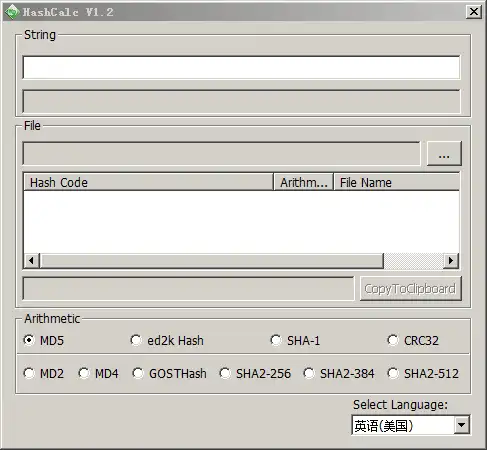Click the File Name column header
Image resolution: width=487 pixels, height=450 pixels.
point(396,182)
